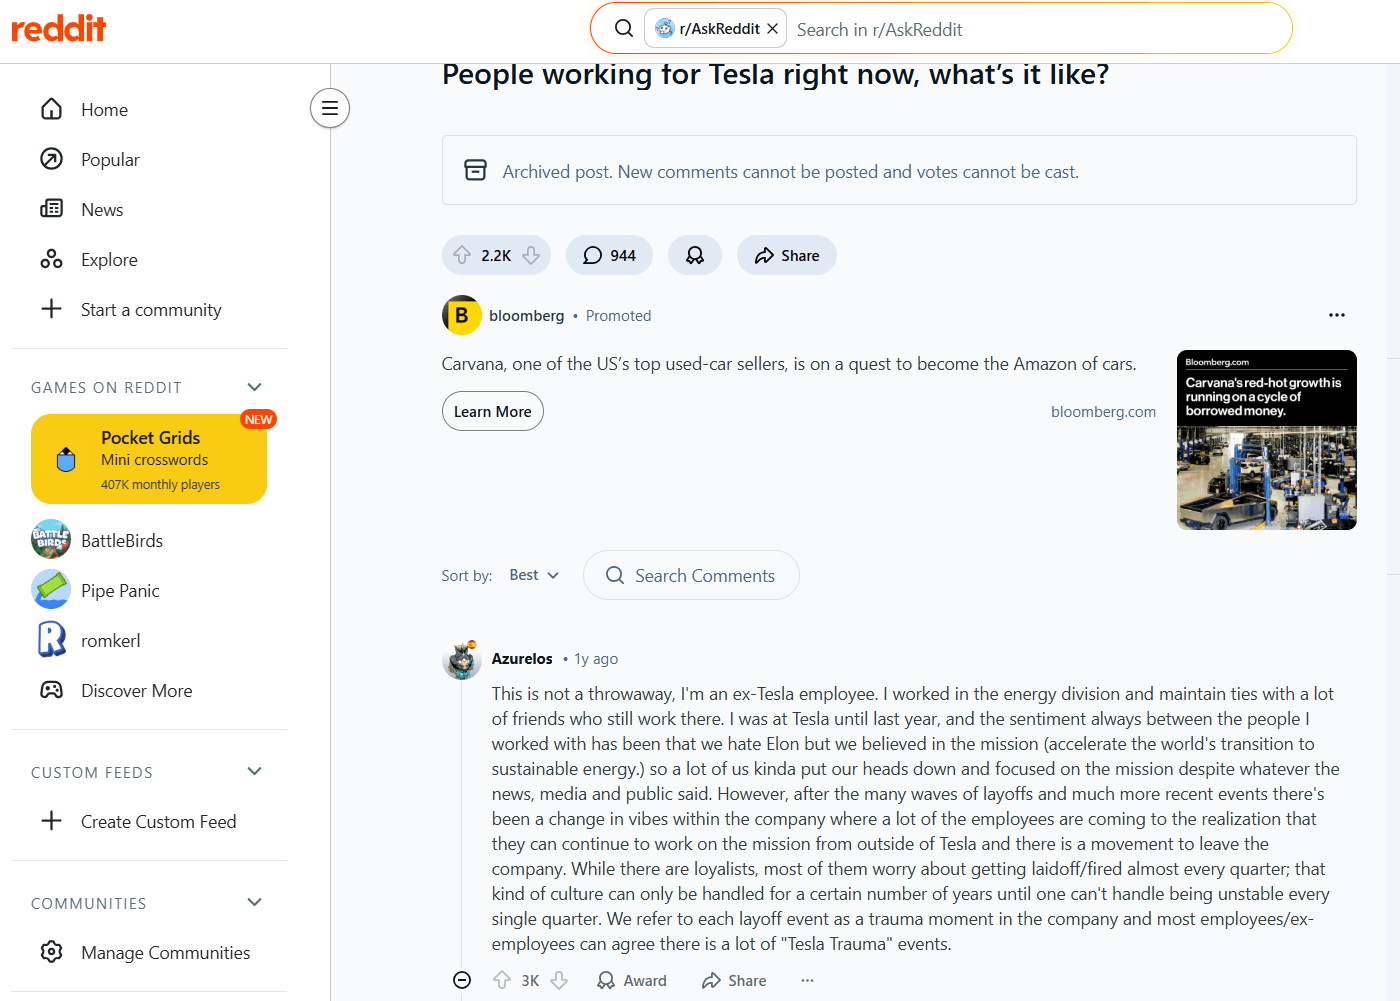Downvote the Azurelos comment
Viewport: 1400px width, 1001px height.
(x=559, y=980)
